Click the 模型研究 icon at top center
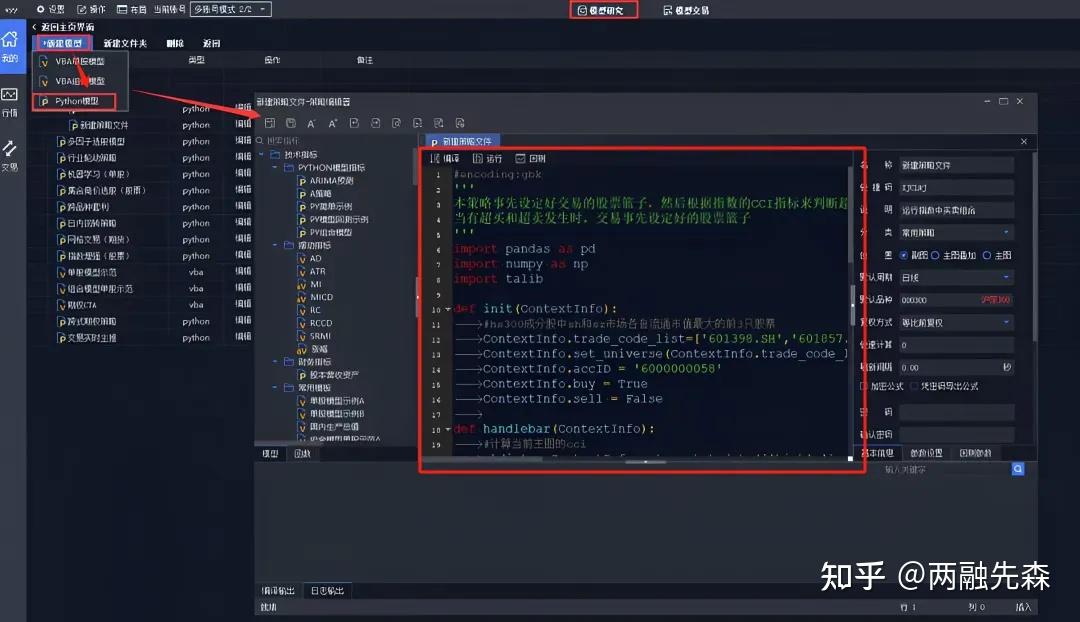Viewport: 1080px width, 622px height. [603, 11]
